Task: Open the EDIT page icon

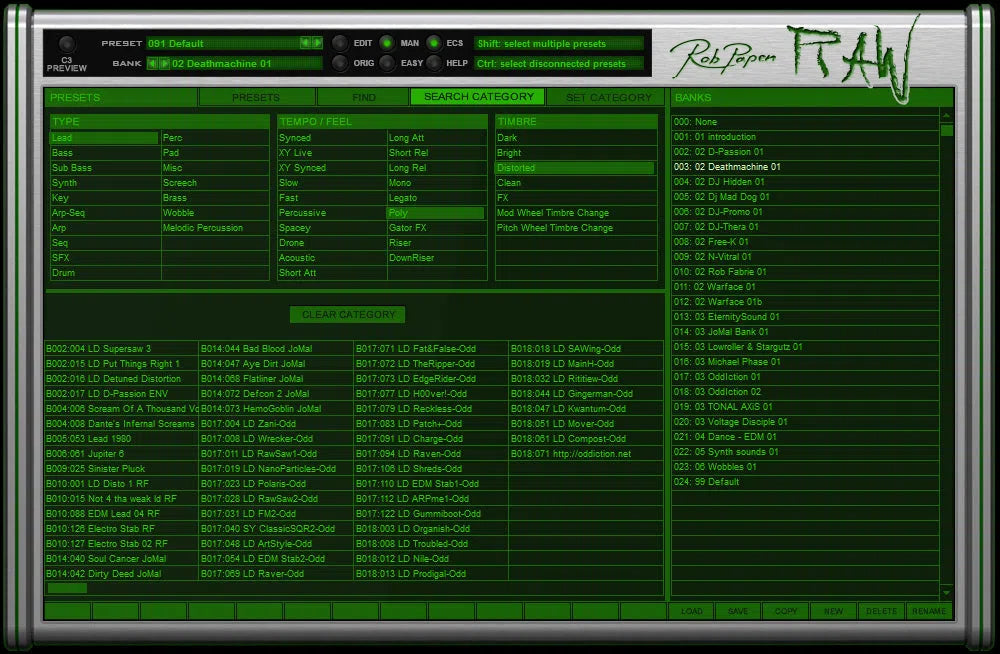Action: [338, 44]
